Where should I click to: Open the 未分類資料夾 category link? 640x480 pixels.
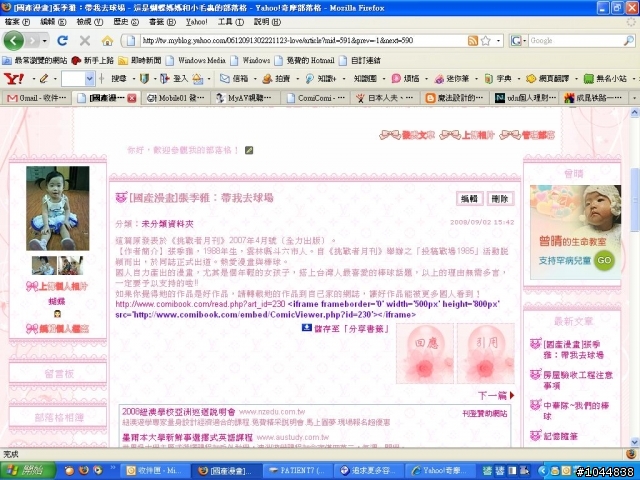click(x=167, y=224)
